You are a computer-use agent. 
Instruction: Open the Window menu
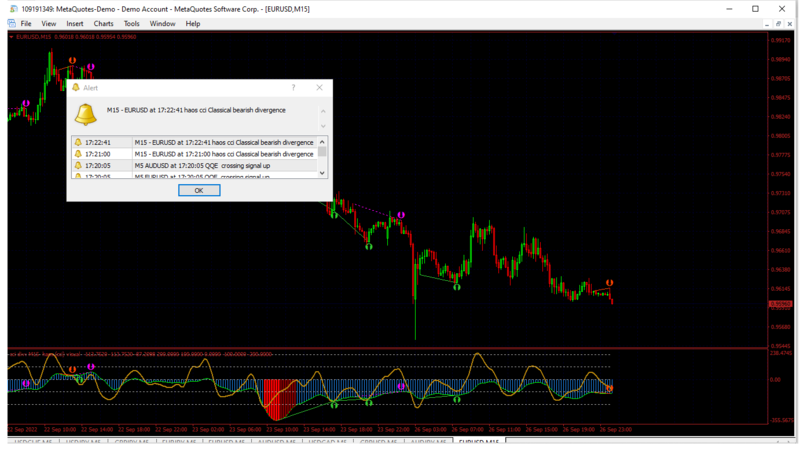pyautogui.click(x=162, y=23)
